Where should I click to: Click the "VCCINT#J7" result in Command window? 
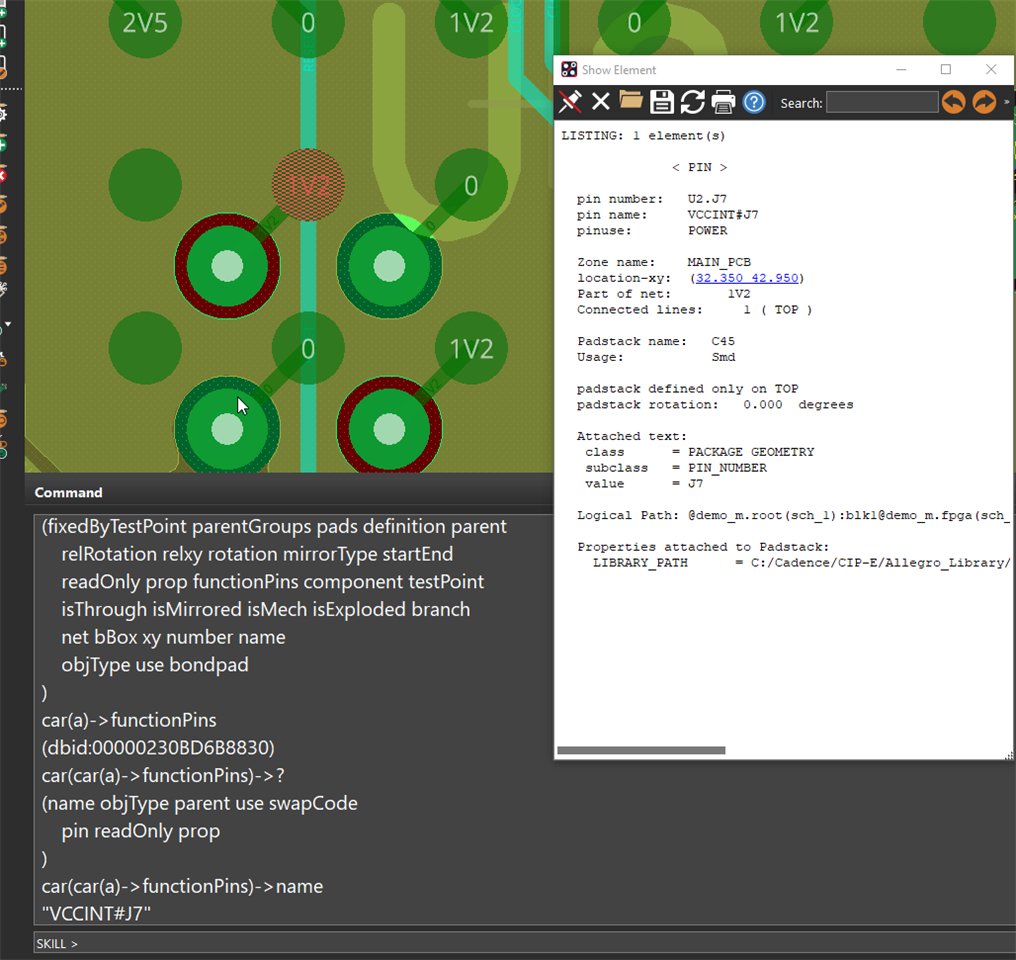[x=96, y=913]
